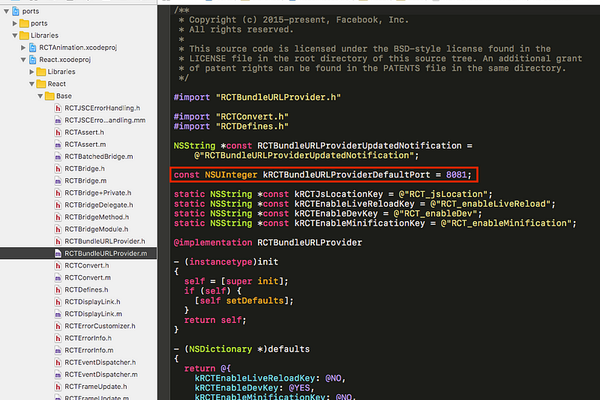
Task: Click header icon of RCTFrameUpdate.h
Action: tap(58, 387)
